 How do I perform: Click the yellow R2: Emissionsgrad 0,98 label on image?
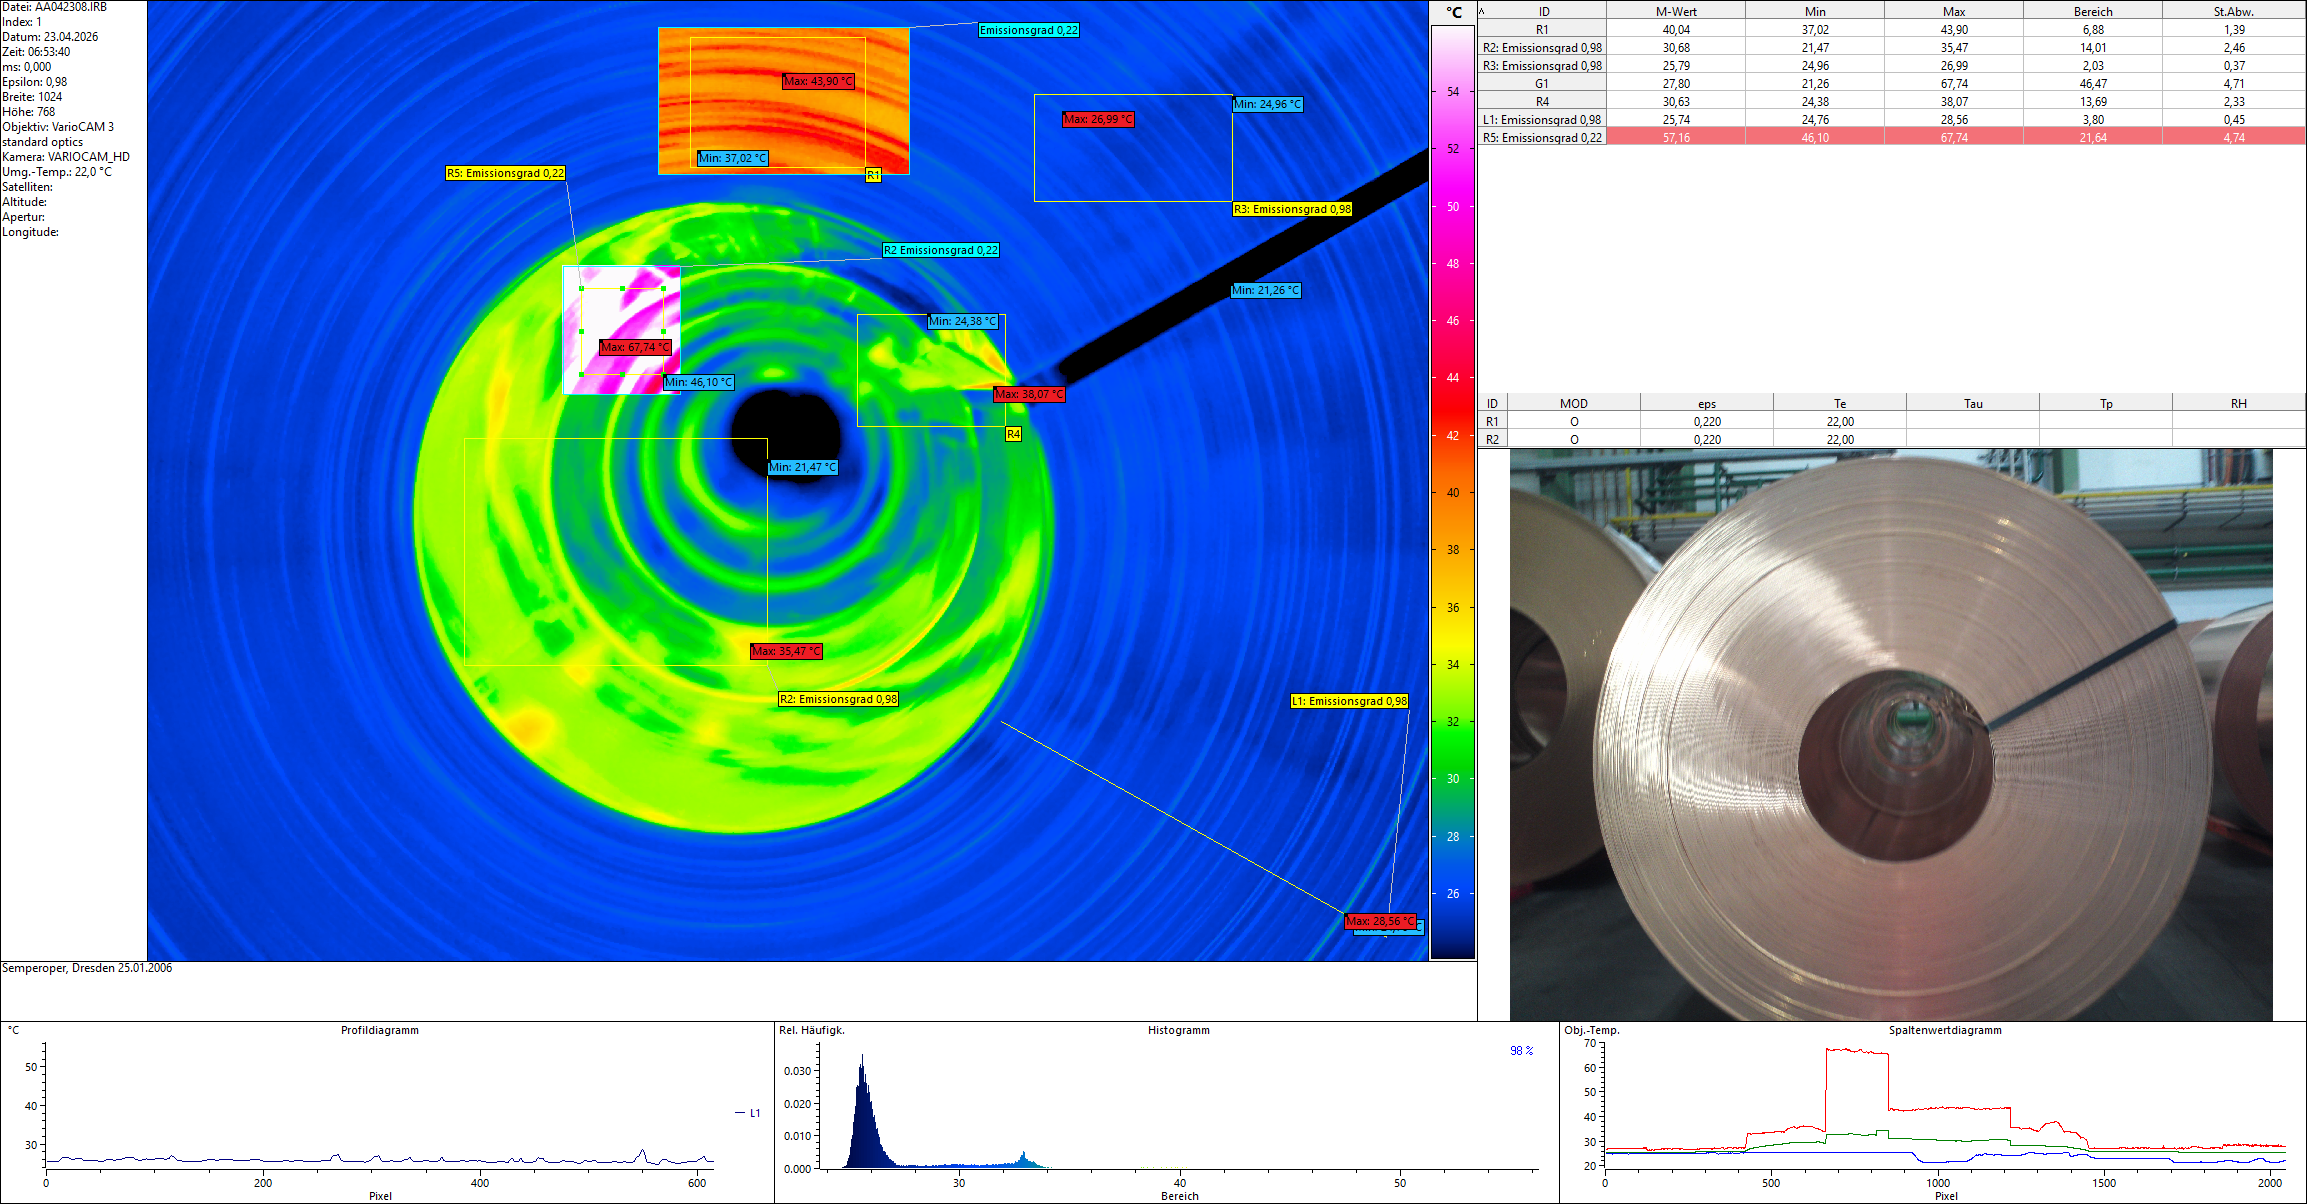point(838,699)
